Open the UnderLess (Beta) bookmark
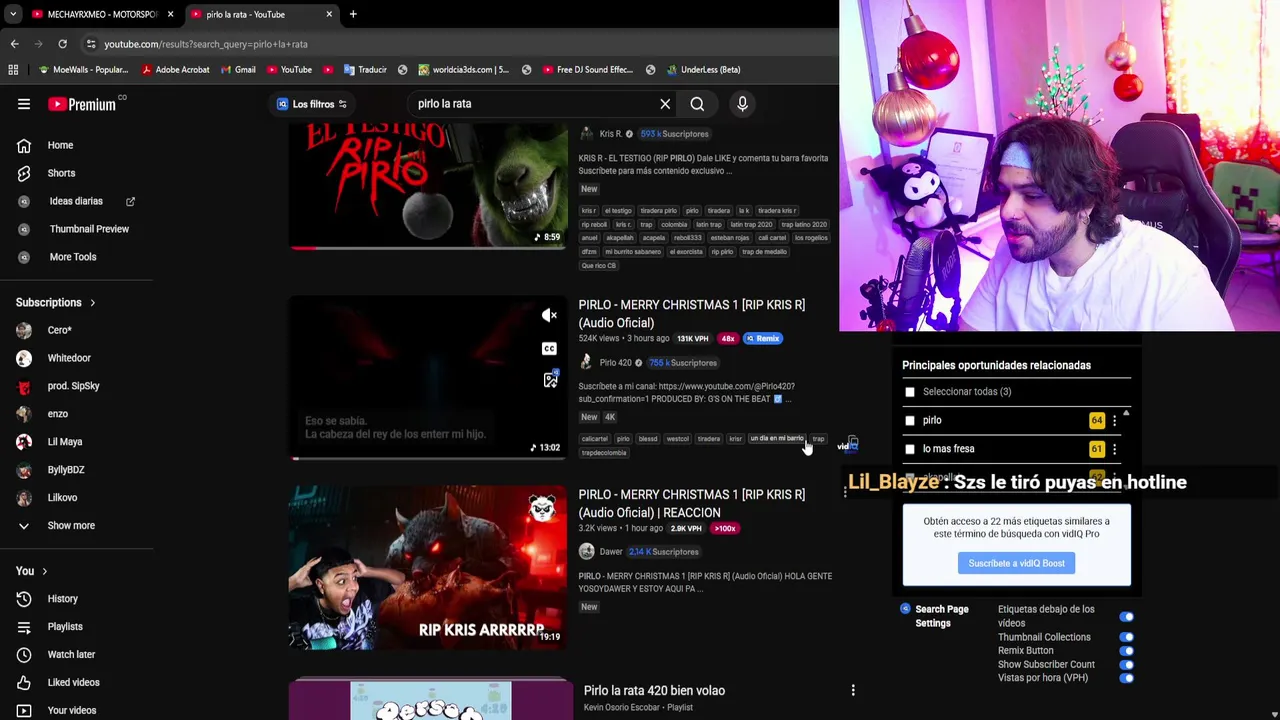This screenshot has height=720, width=1280. (702, 70)
